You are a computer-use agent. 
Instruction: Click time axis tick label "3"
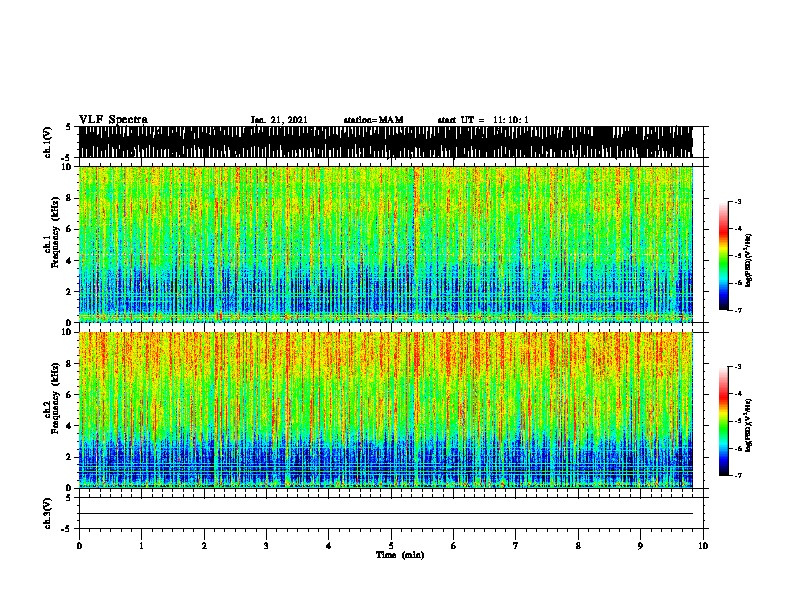[266, 545]
